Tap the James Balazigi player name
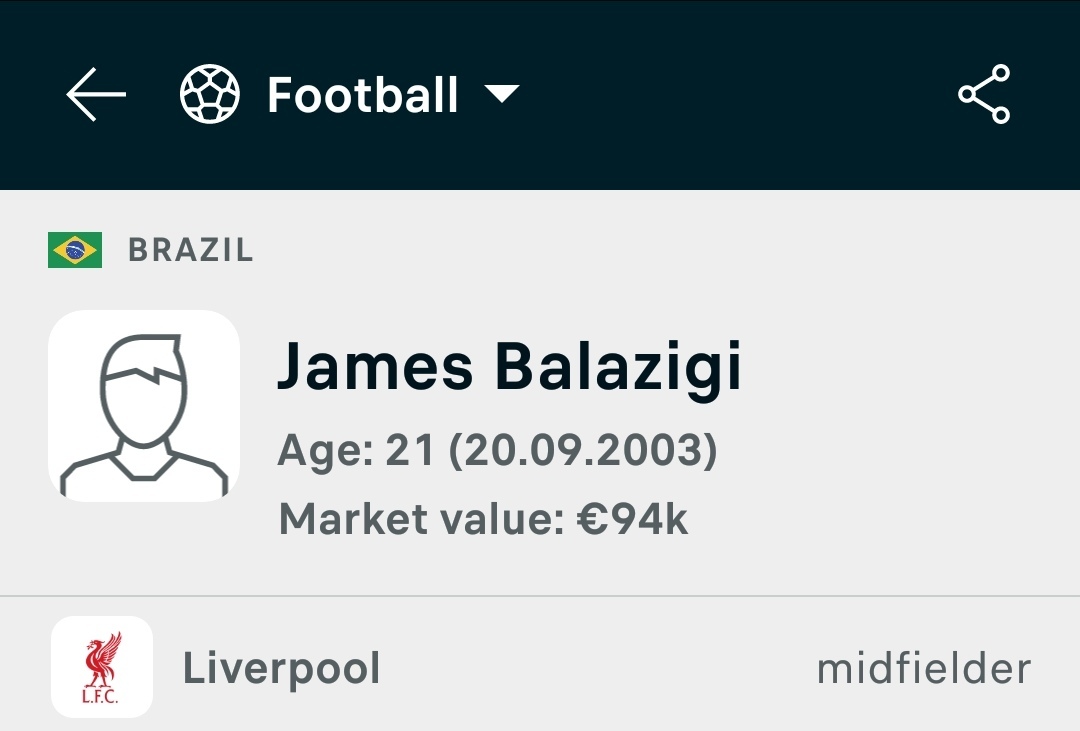This screenshot has width=1080, height=731. pos(509,367)
